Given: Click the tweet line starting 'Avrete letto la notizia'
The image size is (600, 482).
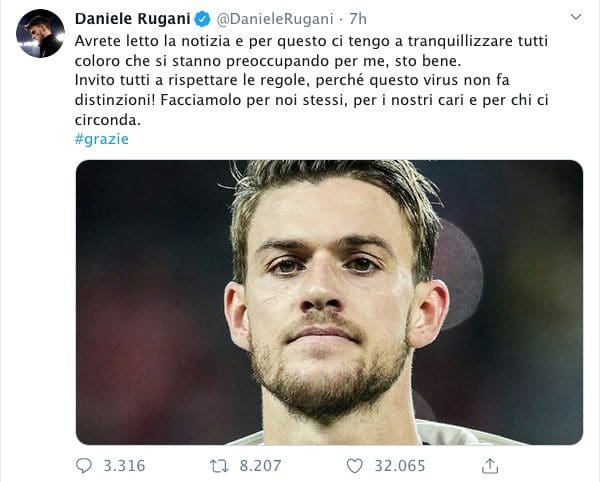Looking at the screenshot, I should click(x=311, y=41).
